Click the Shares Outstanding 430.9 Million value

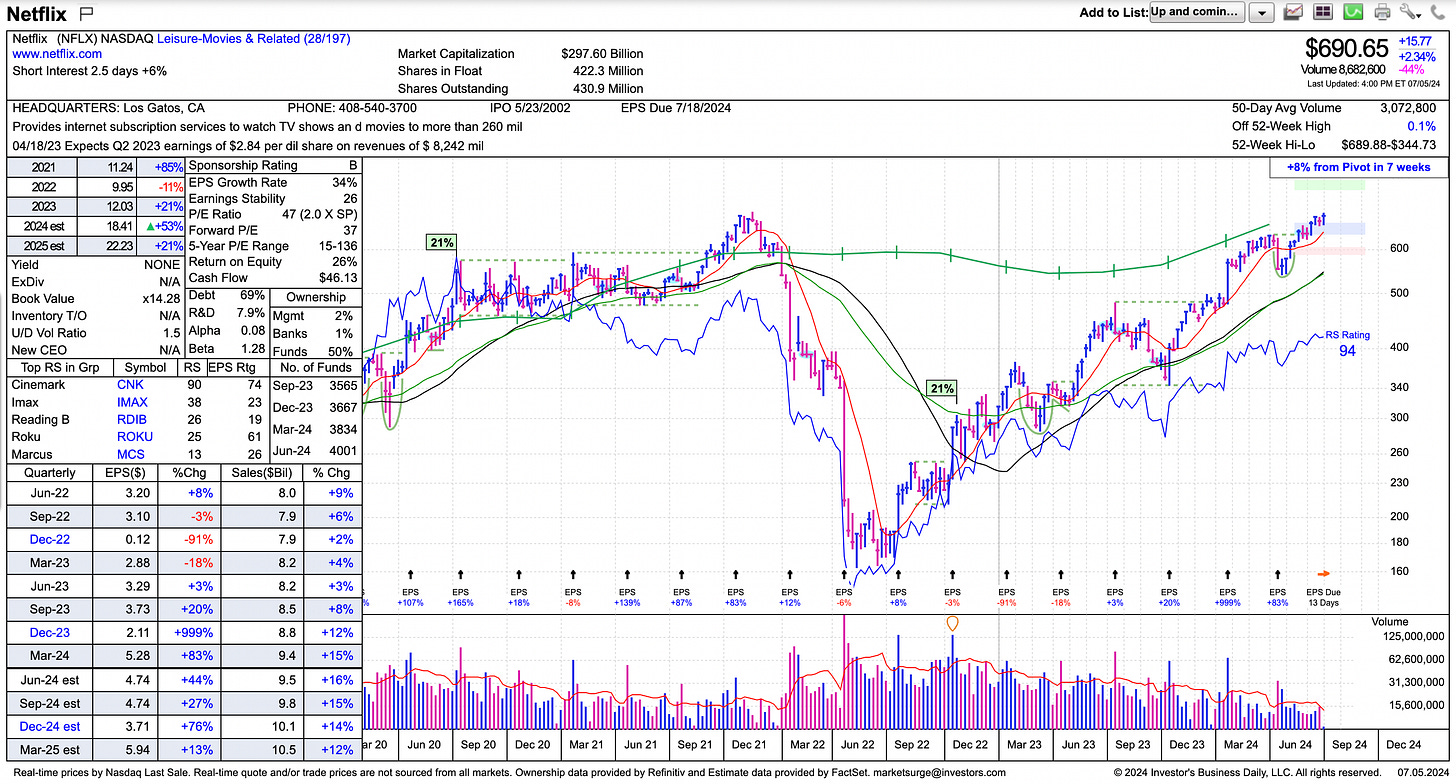click(x=602, y=89)
